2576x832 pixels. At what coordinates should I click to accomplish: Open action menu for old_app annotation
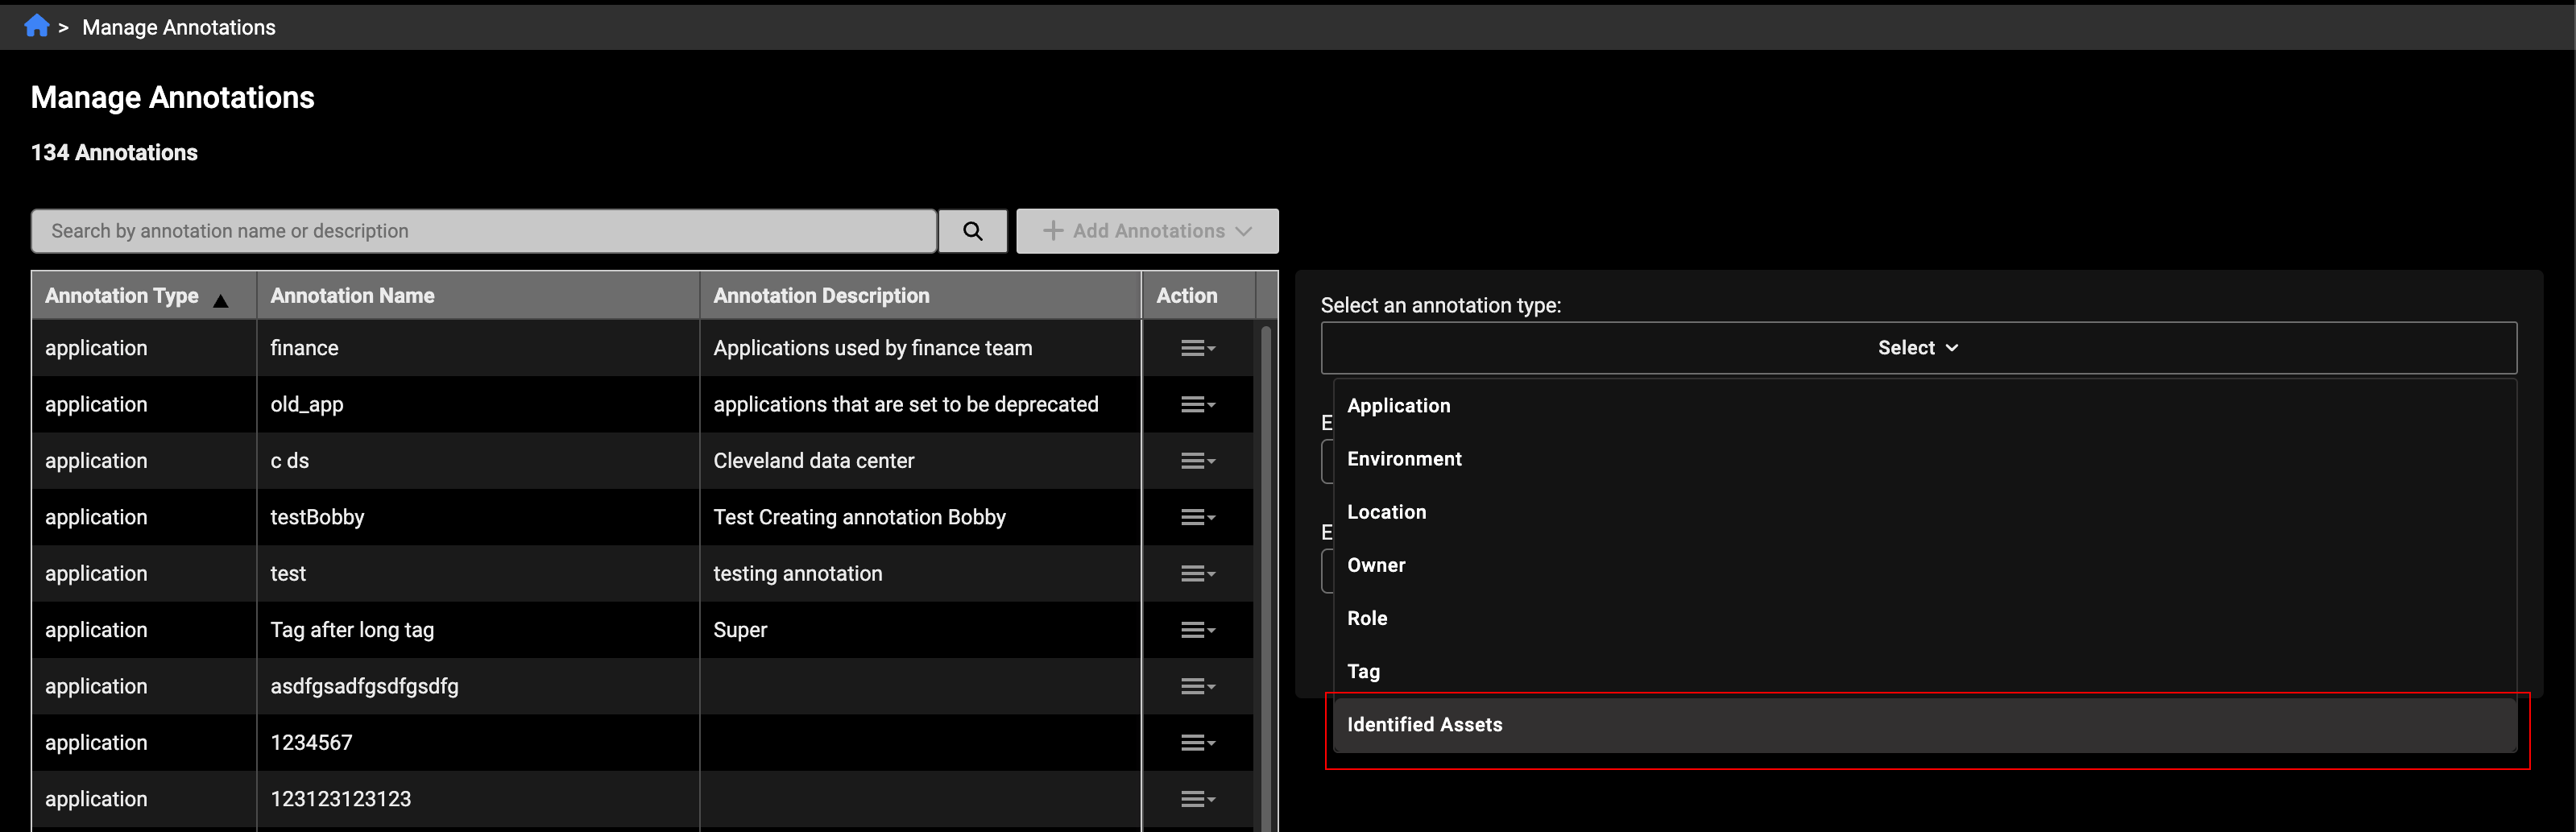(x=1197, y=405)
